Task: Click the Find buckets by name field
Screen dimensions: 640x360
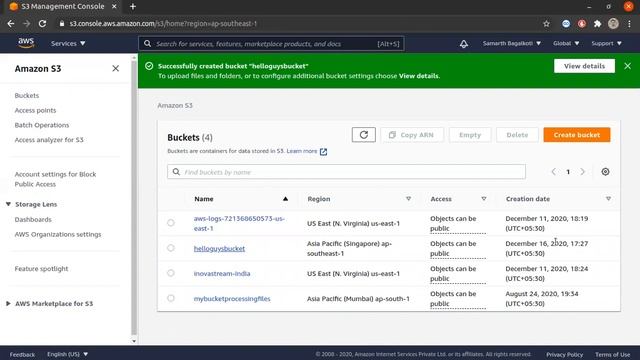Action: tap(346, 172)
